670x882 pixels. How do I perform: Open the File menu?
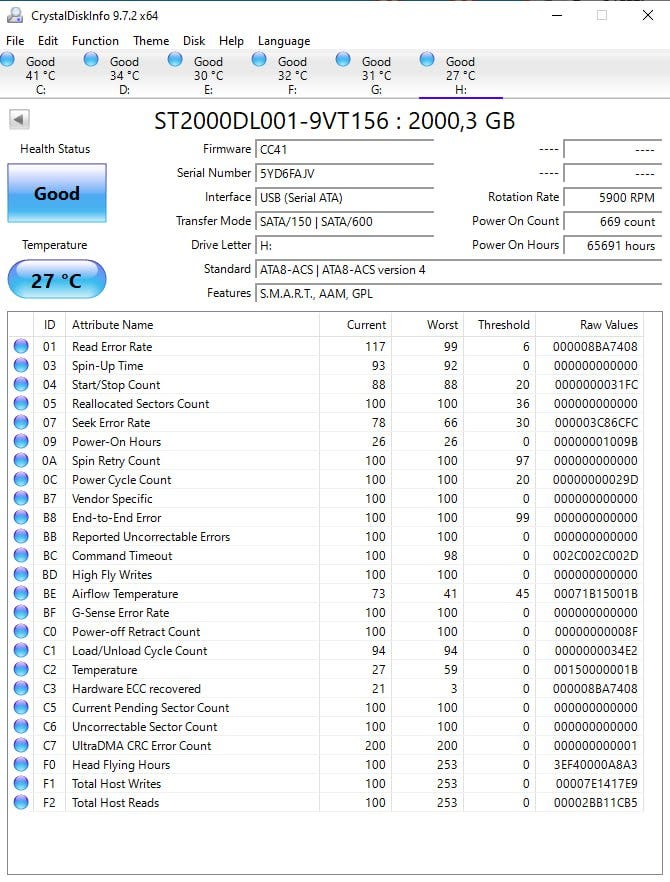[x=15, y=40]
